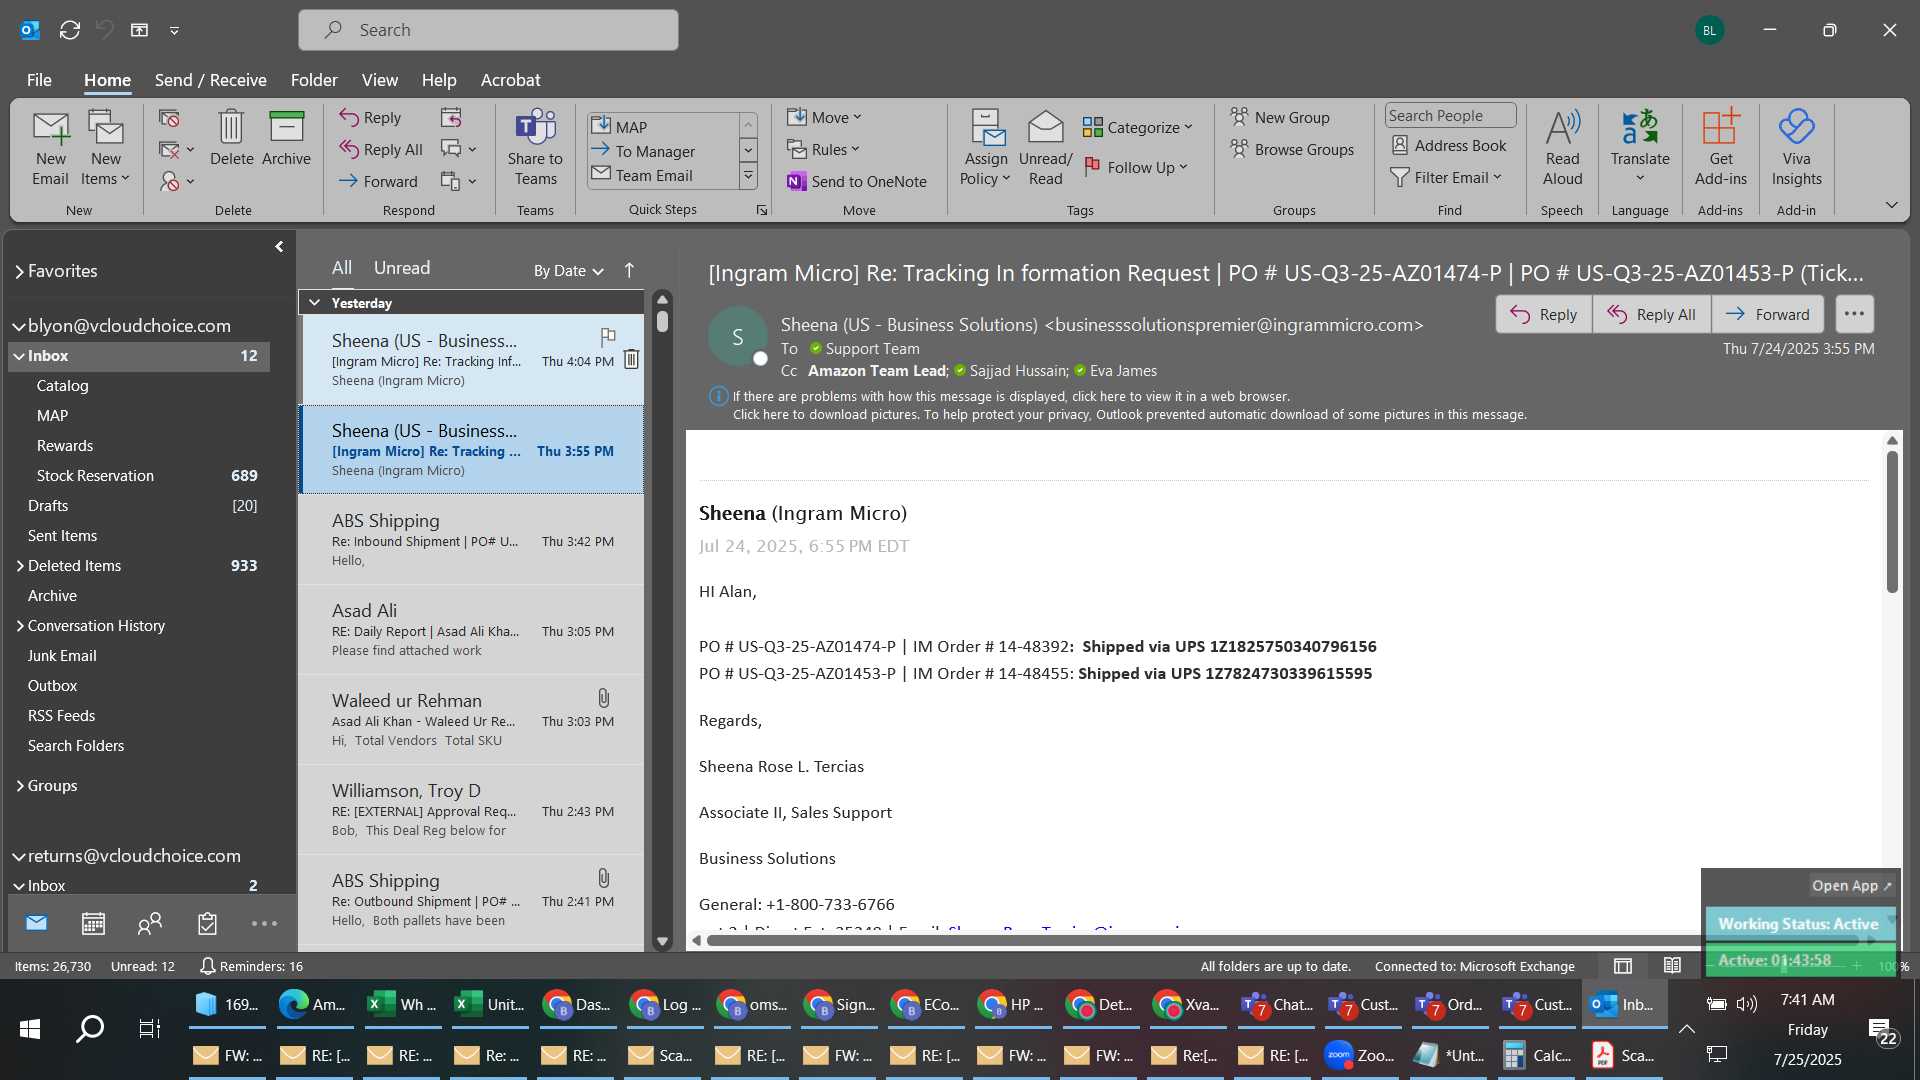This screenshot has height=1080, width=1920.
Task: Show only Unread messages
Action: (x=402, y=268)
